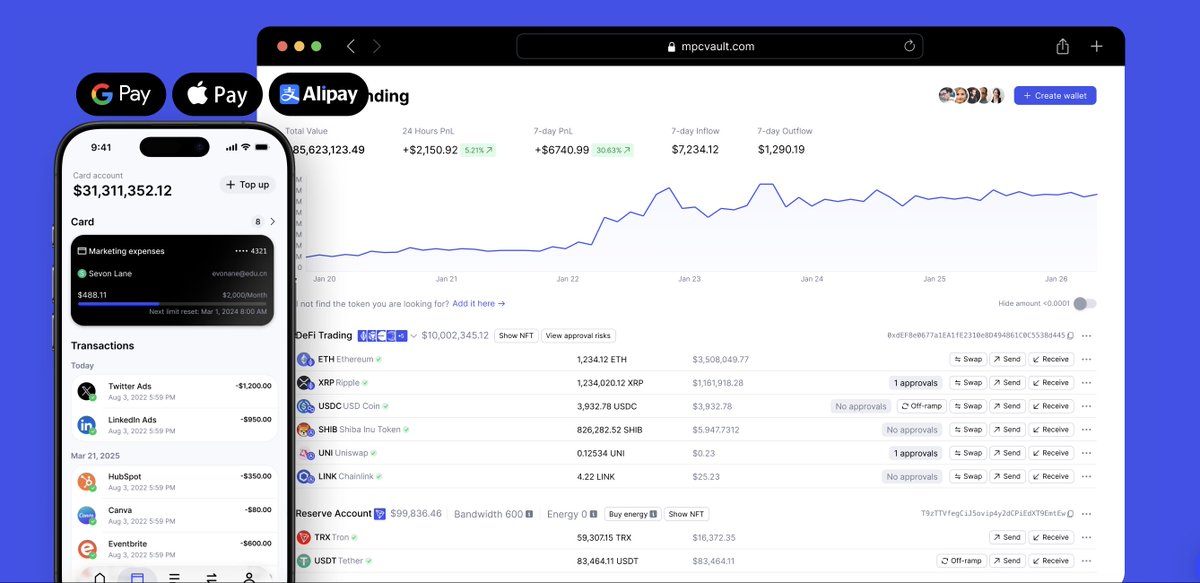Reload the mpcvault.com page
This screenshot has height=583, width=1200.
909,46
